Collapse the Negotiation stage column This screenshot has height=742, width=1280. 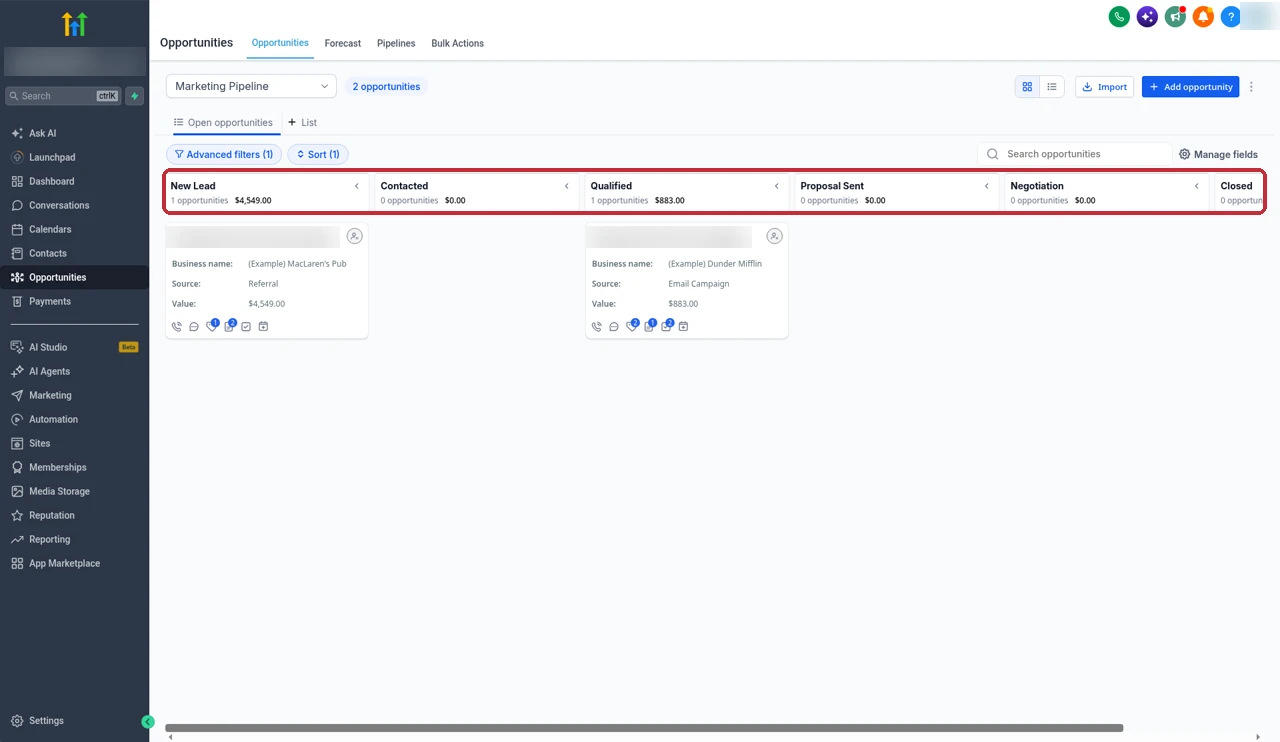click(x=1197, y=186)
